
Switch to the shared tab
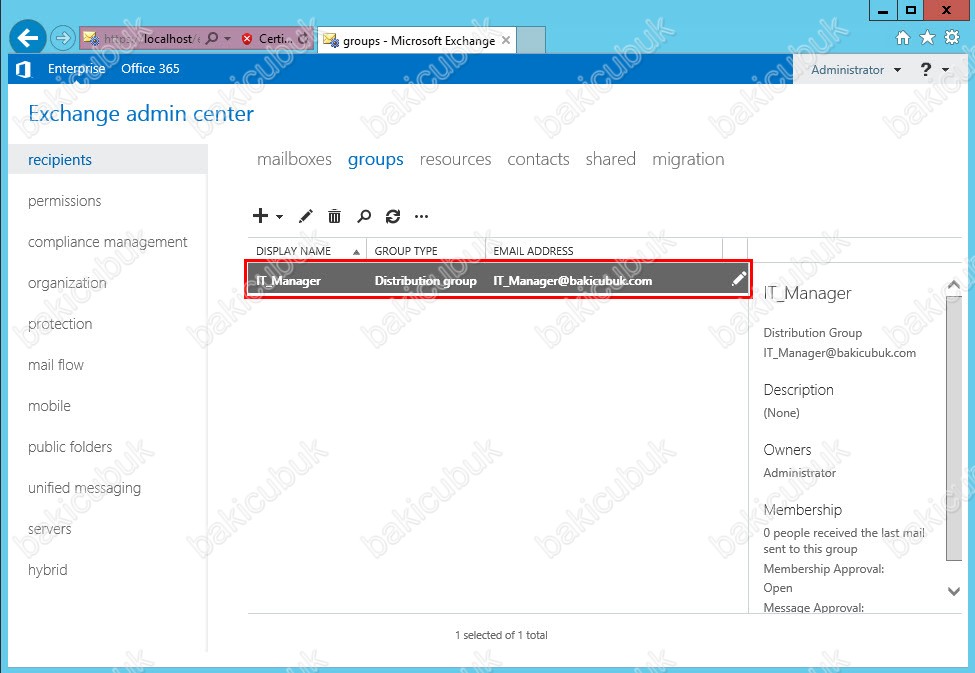point(611,159)
